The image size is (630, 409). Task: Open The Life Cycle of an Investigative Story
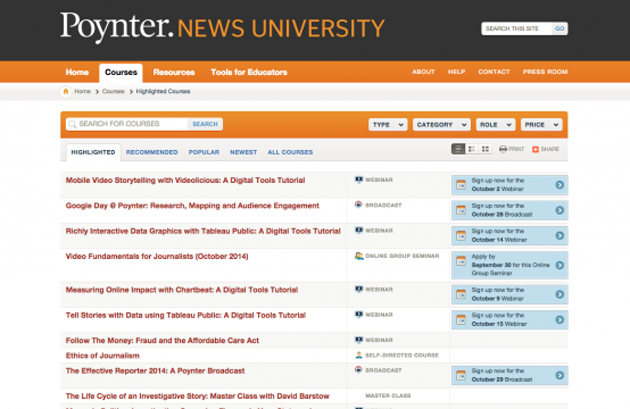(x=197, y=396)
